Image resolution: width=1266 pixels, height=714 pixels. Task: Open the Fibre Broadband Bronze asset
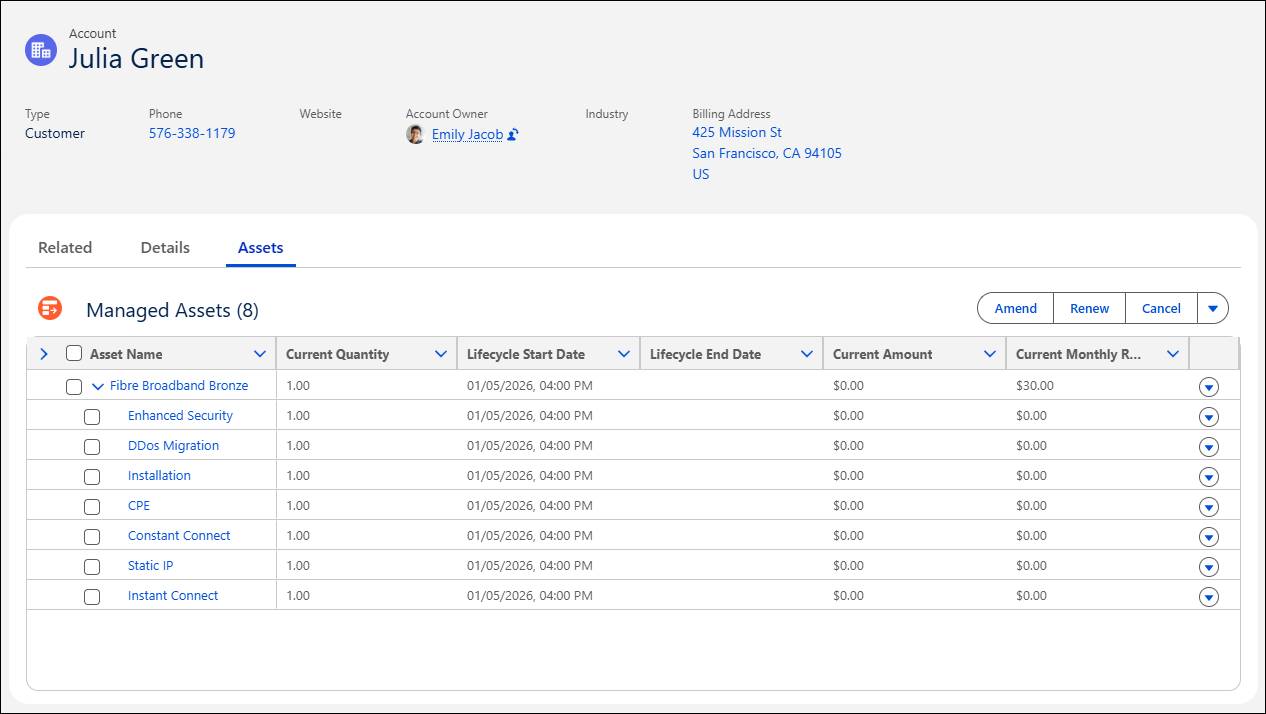[x=179, y=385]
